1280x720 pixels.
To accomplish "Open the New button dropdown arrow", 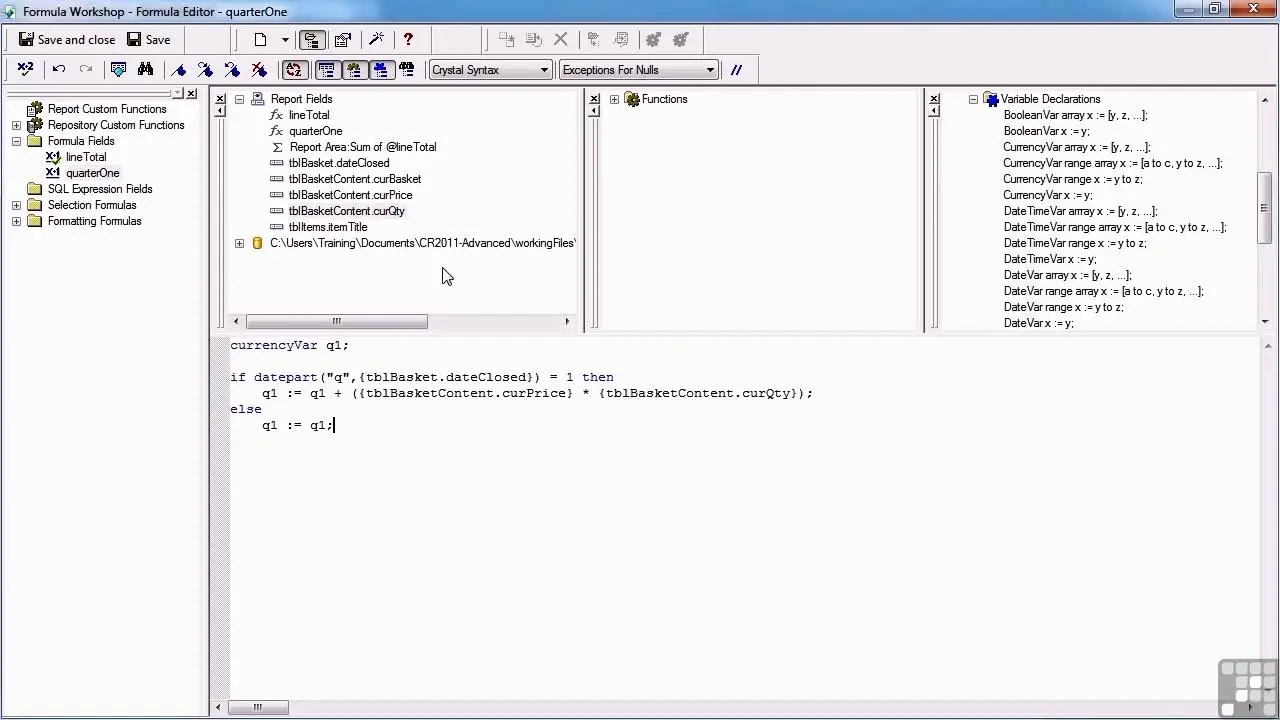I will click(x=285, y=40).
